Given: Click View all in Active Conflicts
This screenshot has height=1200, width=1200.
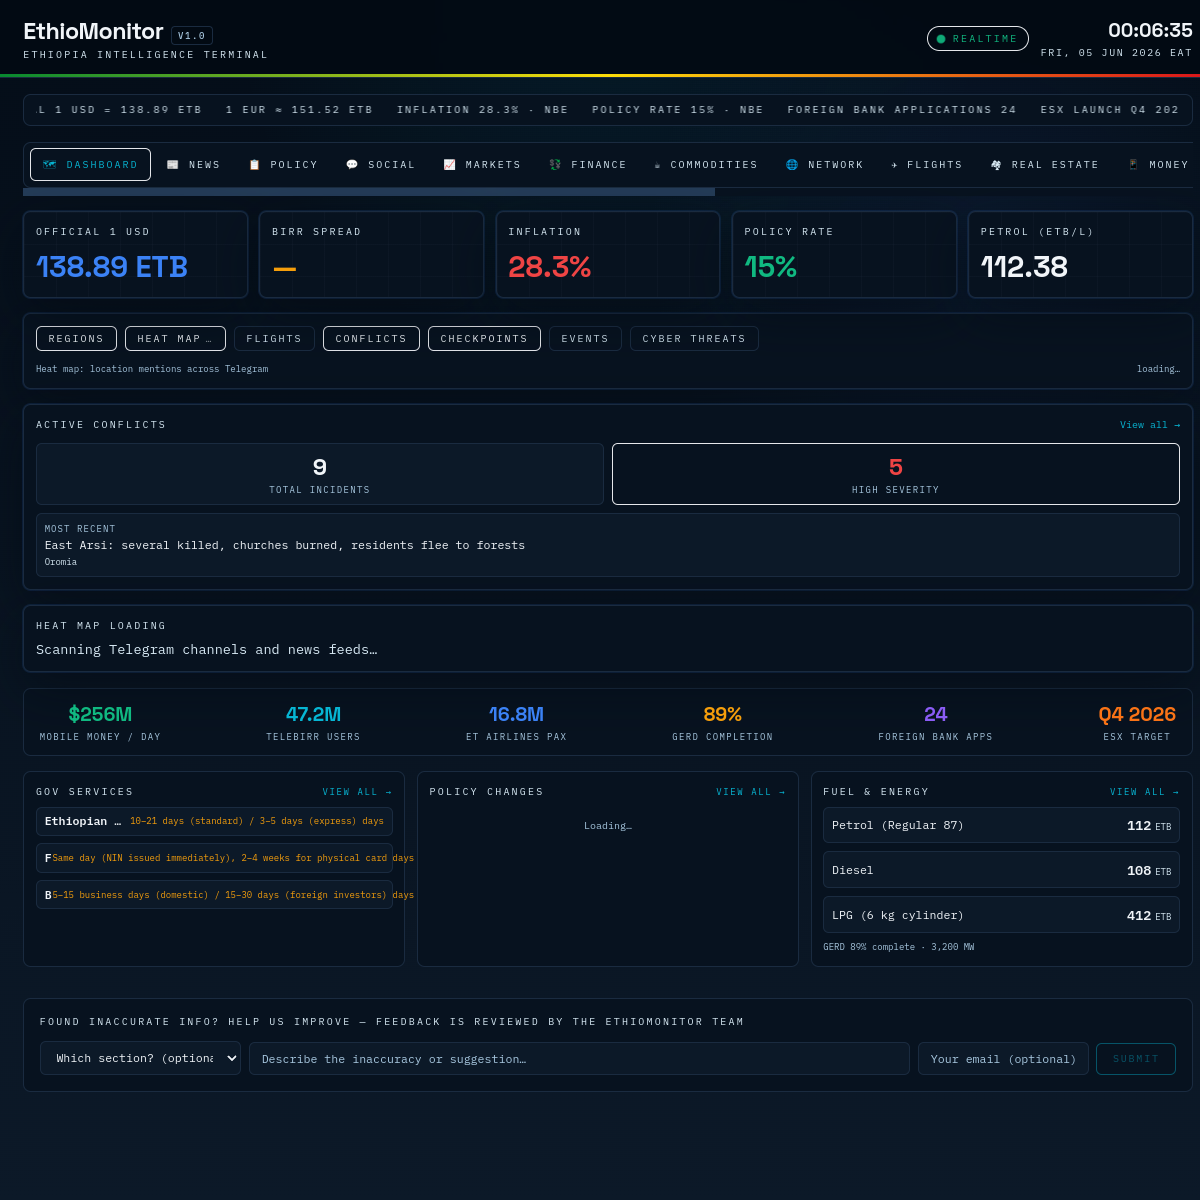Looking at the screenshot, I should 1150,425.
